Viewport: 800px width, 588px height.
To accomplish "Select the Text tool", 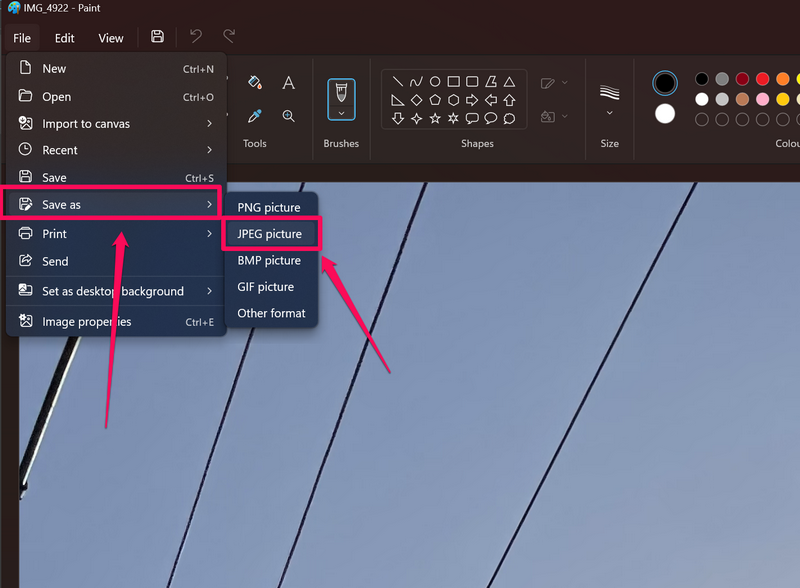I will pyautogui.click(x=288, y=82).
